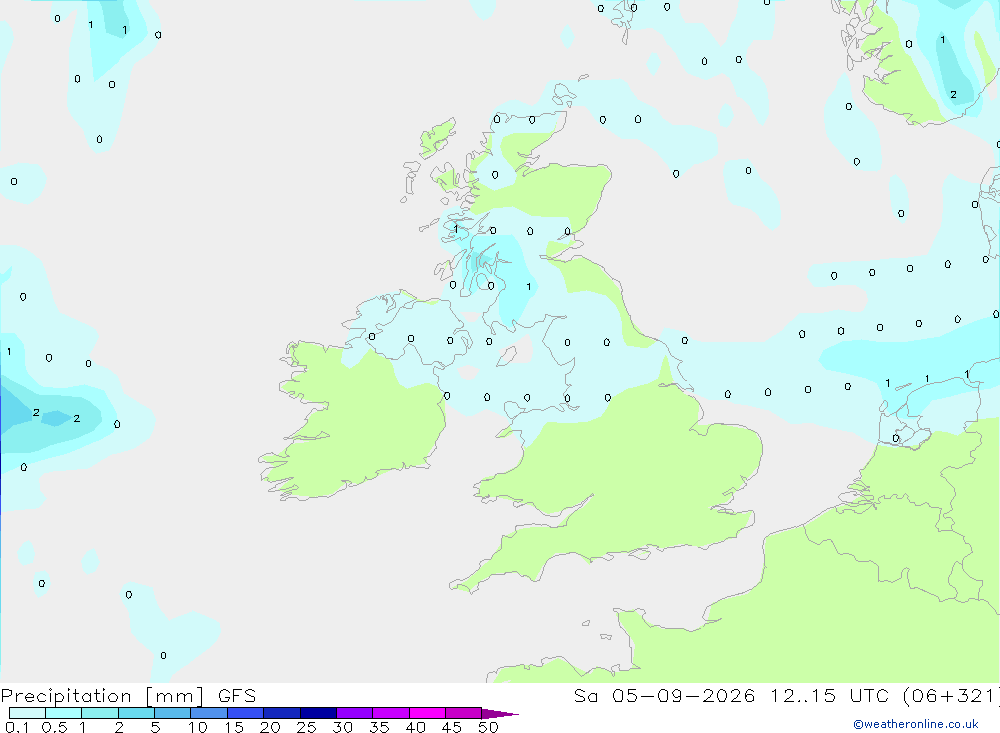Click the '30' legend tick label
The width and height of the screenshot is (1000, 733).
pyautogui.click(x=342, y=727)
